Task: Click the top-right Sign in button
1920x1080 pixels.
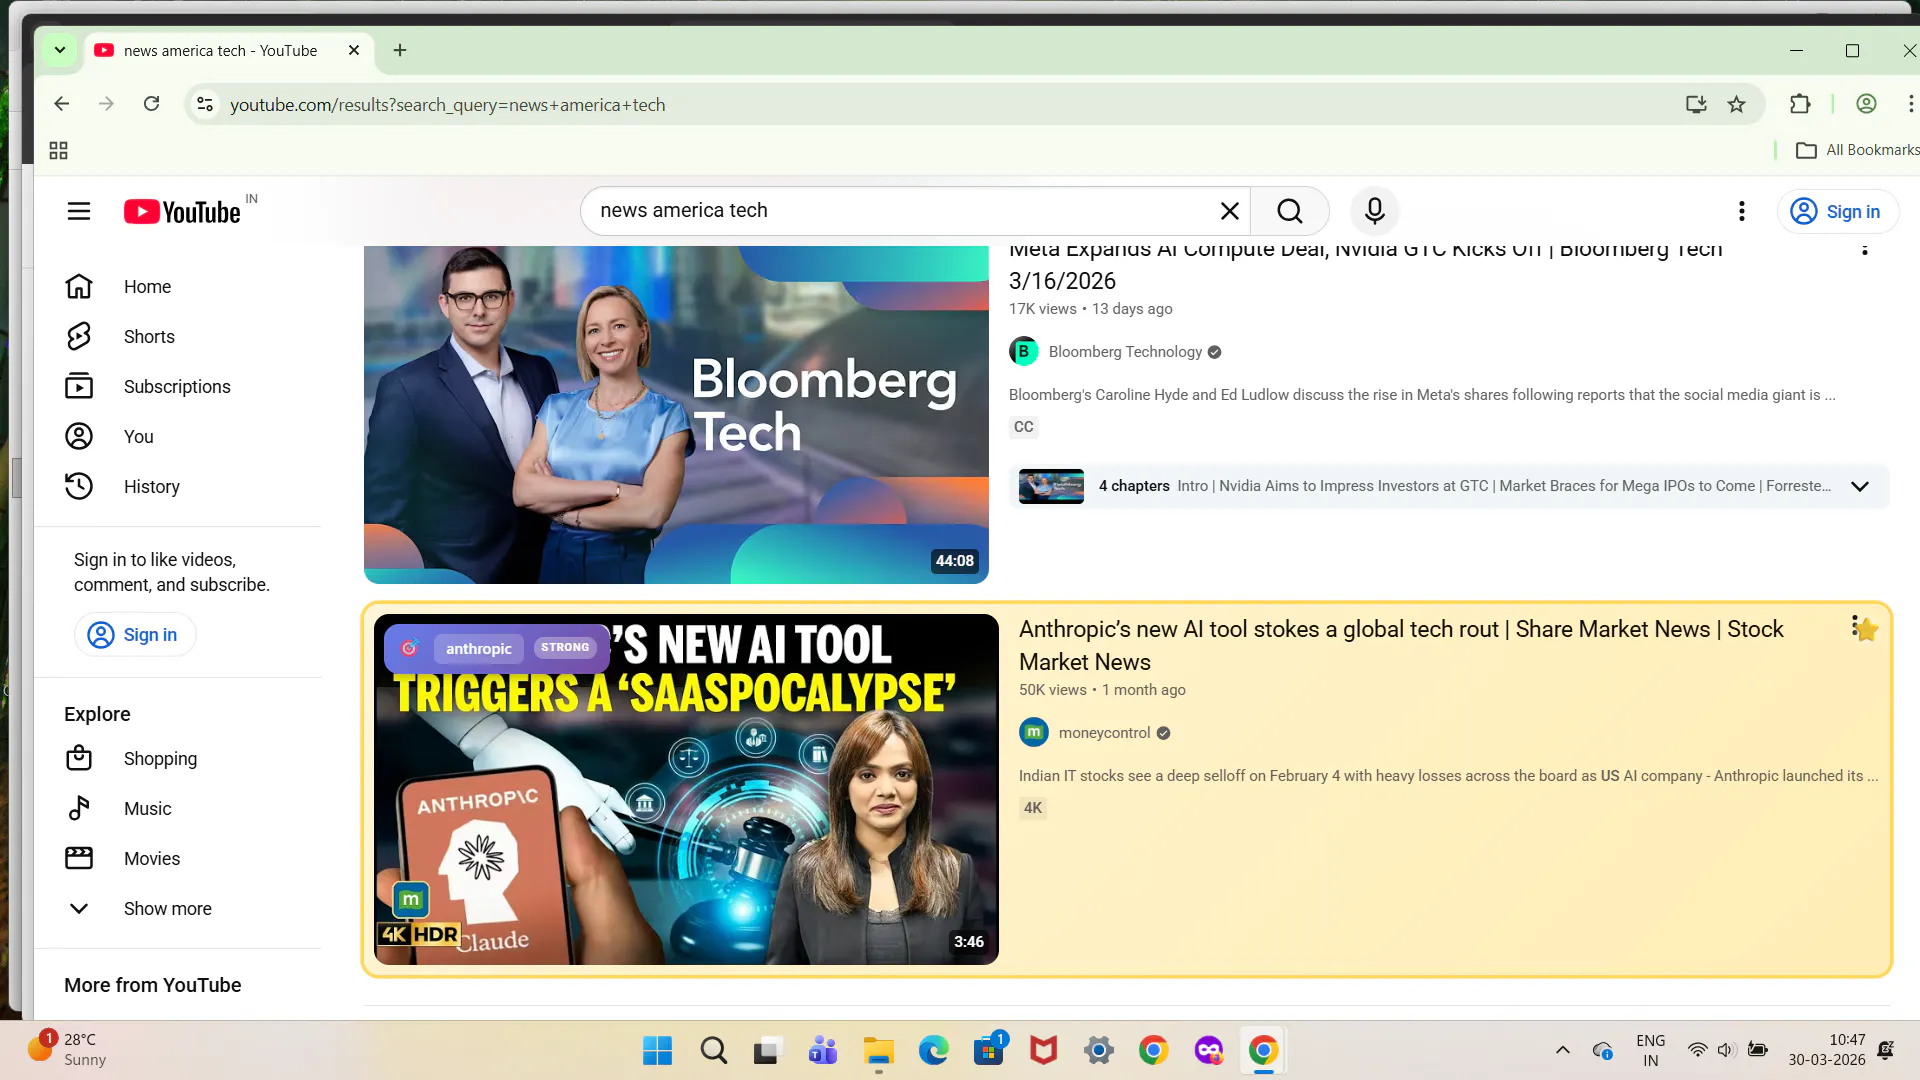Action: pos(1838,211)
